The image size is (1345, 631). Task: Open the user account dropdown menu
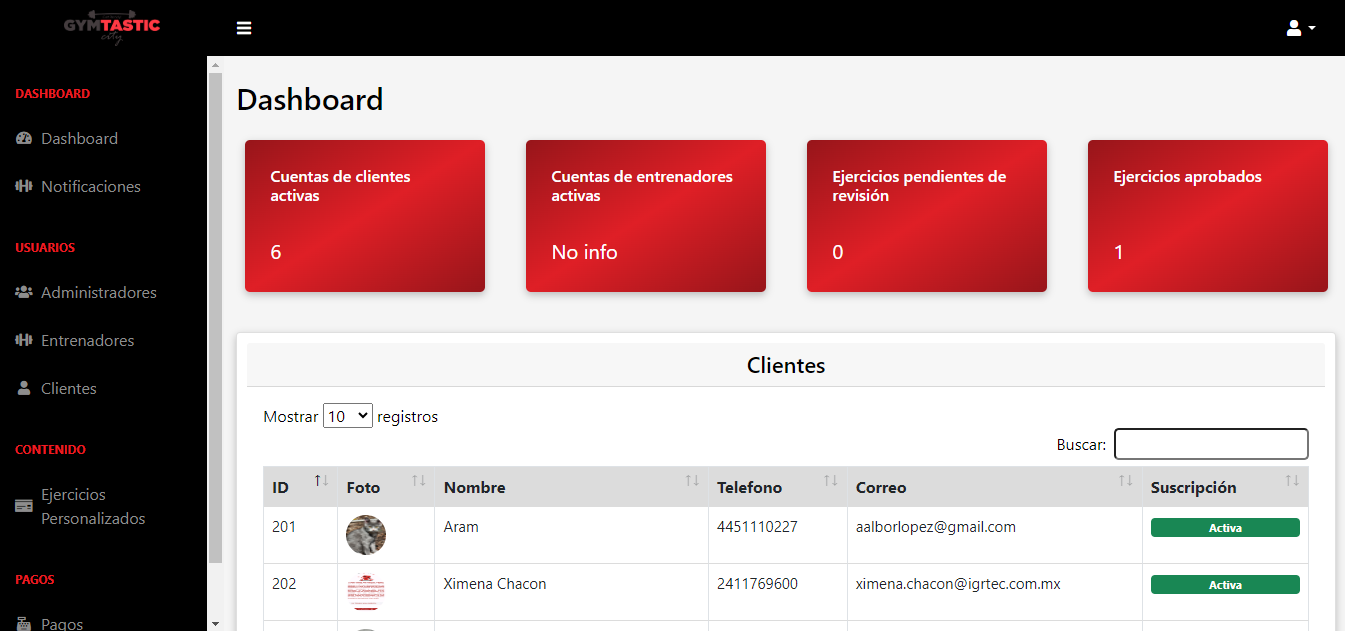click(x=1300, y=28)
